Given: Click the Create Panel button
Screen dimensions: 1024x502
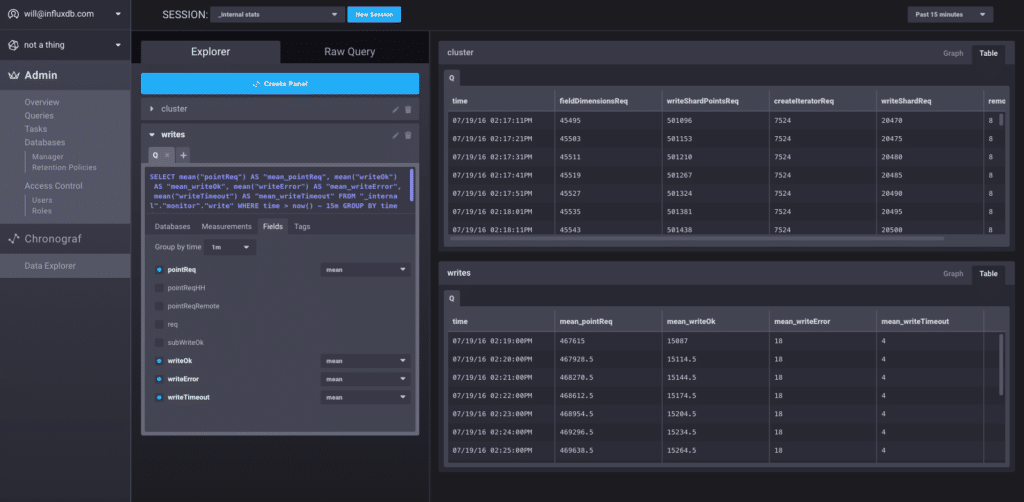Looking at the screenshot, I should point(280,83).
